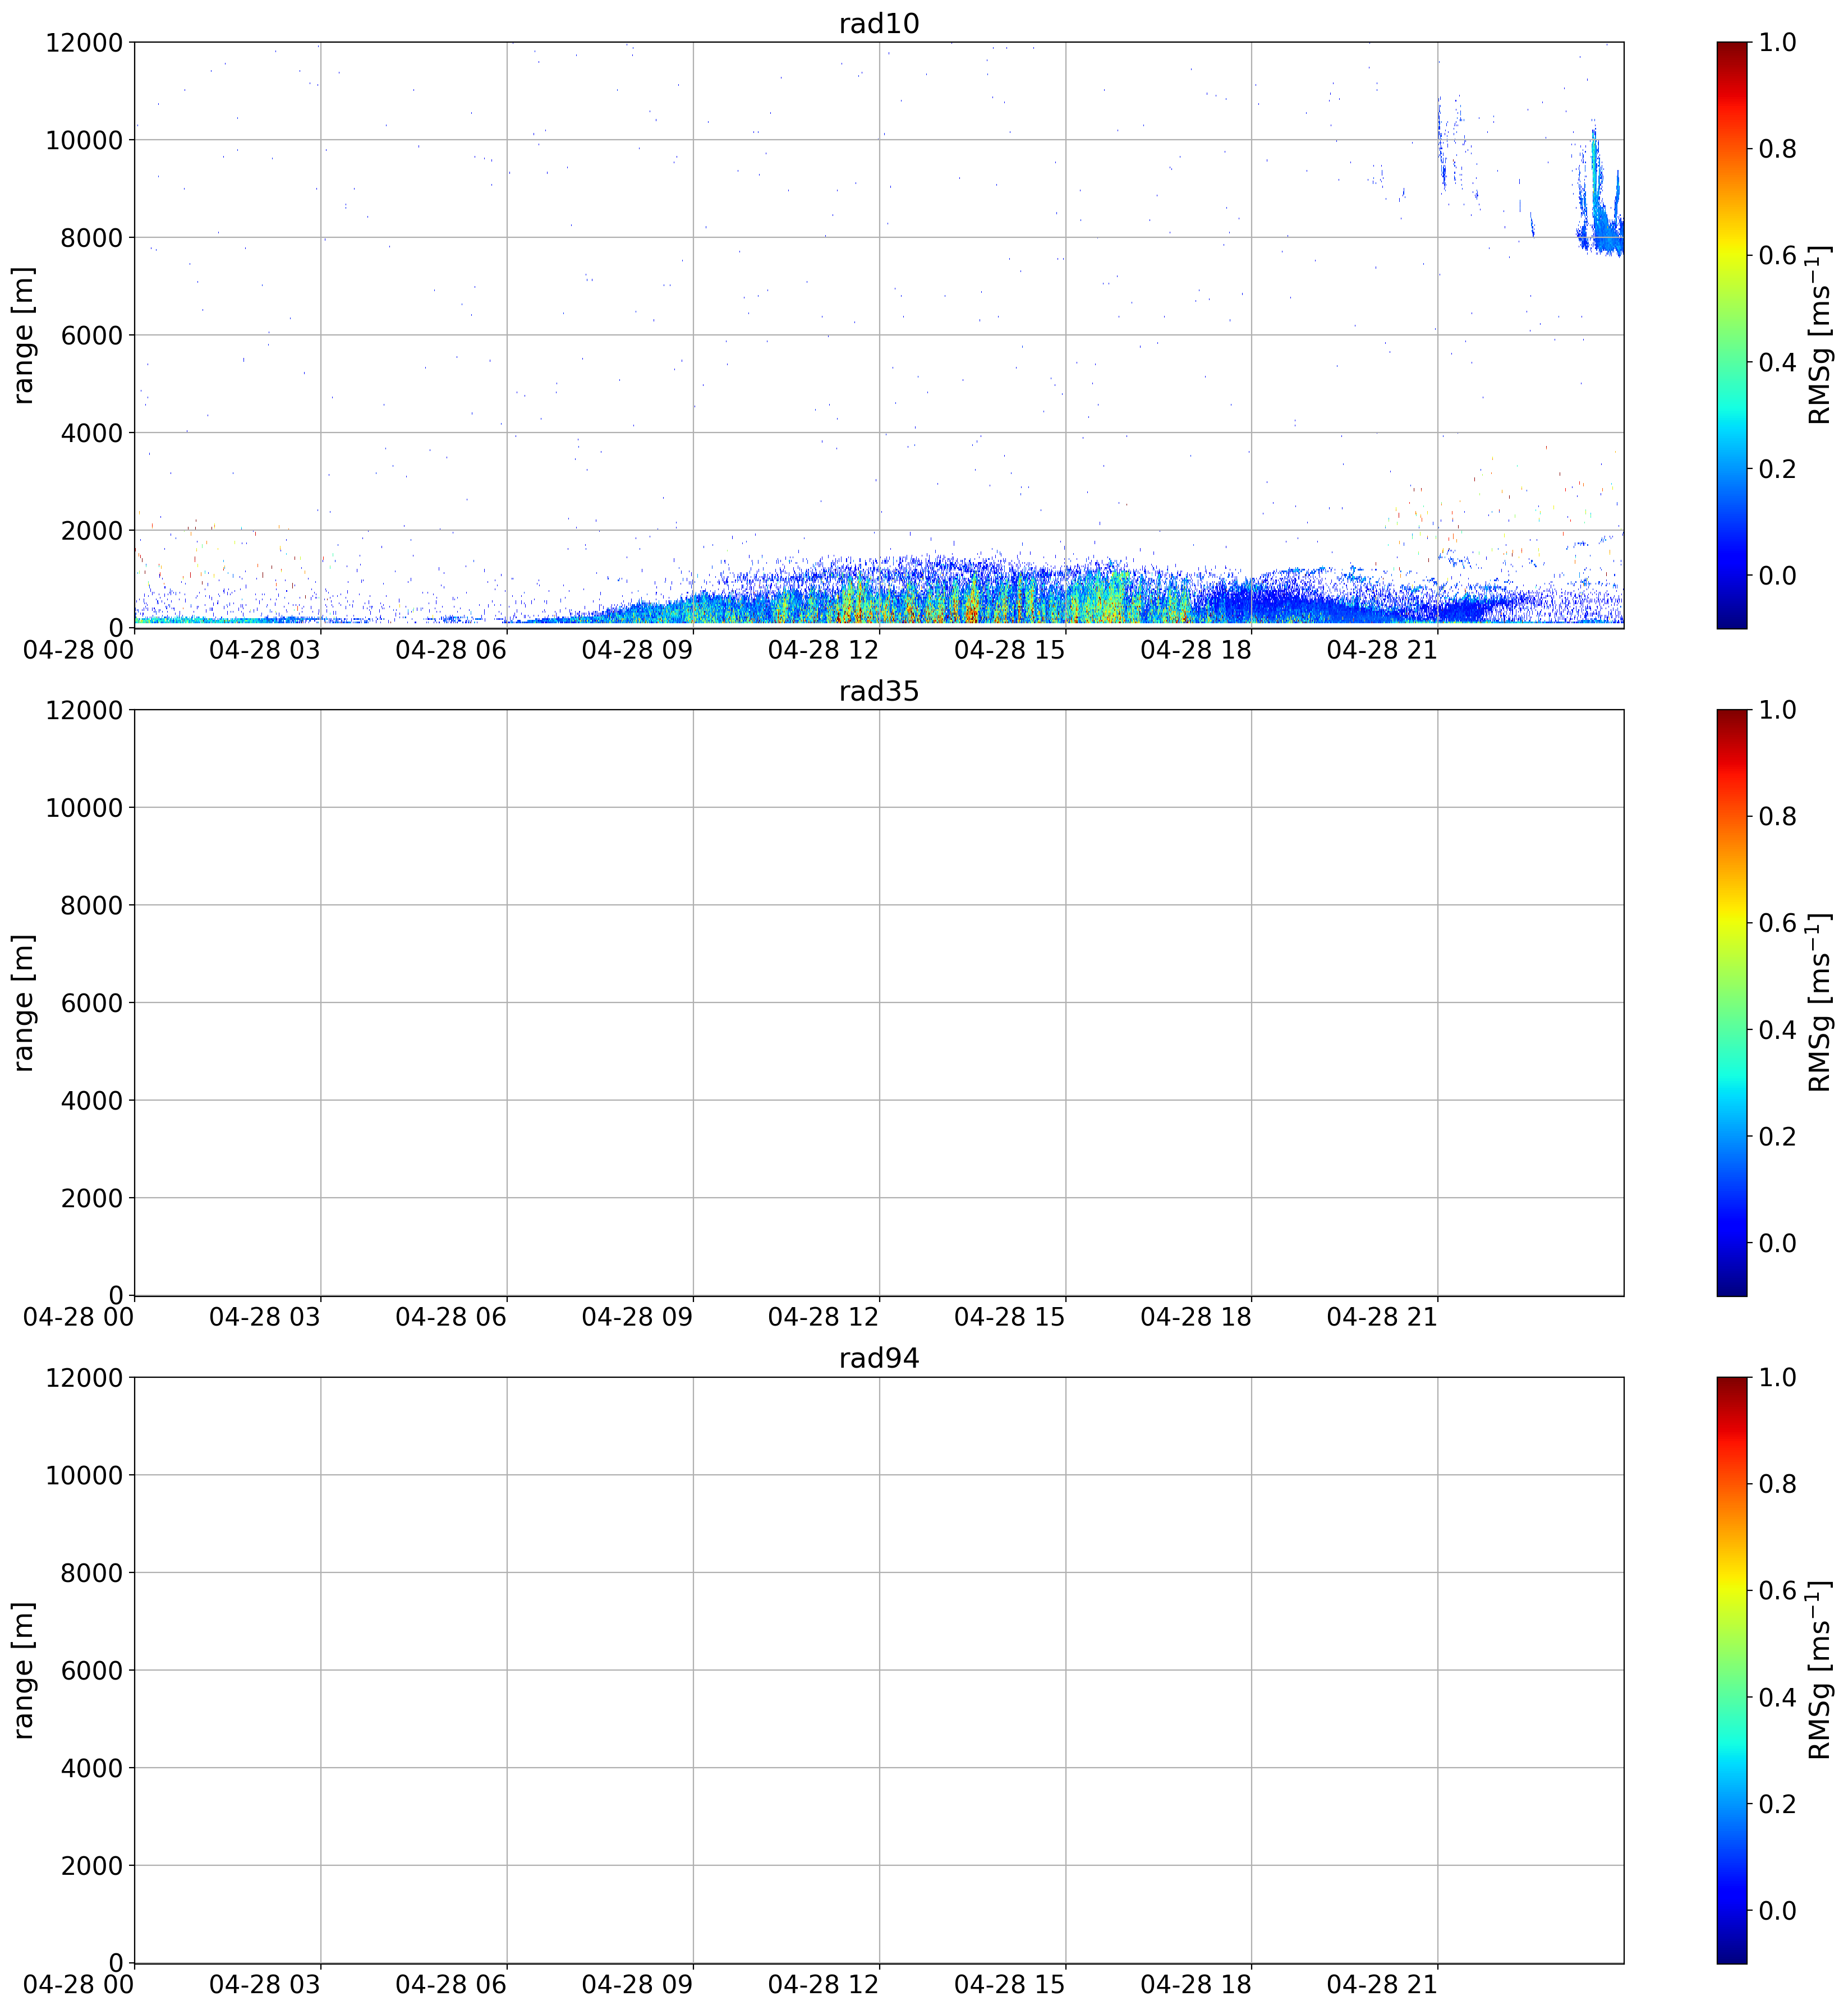1848x2010 pixels.
Task: Click the top panel's RMSg colorbar
Action: (1731, 335)
